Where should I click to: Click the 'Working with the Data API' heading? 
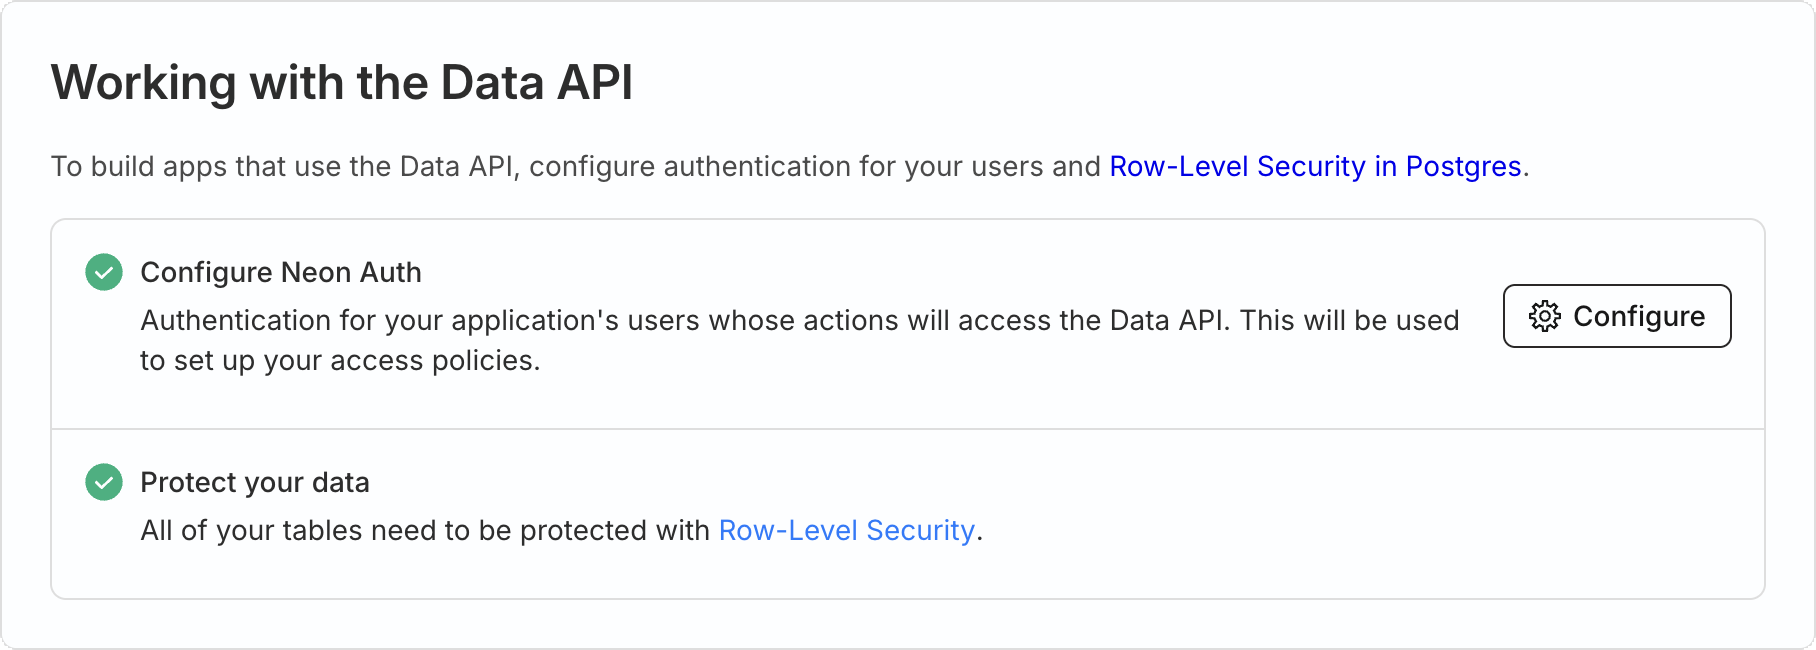342,82
